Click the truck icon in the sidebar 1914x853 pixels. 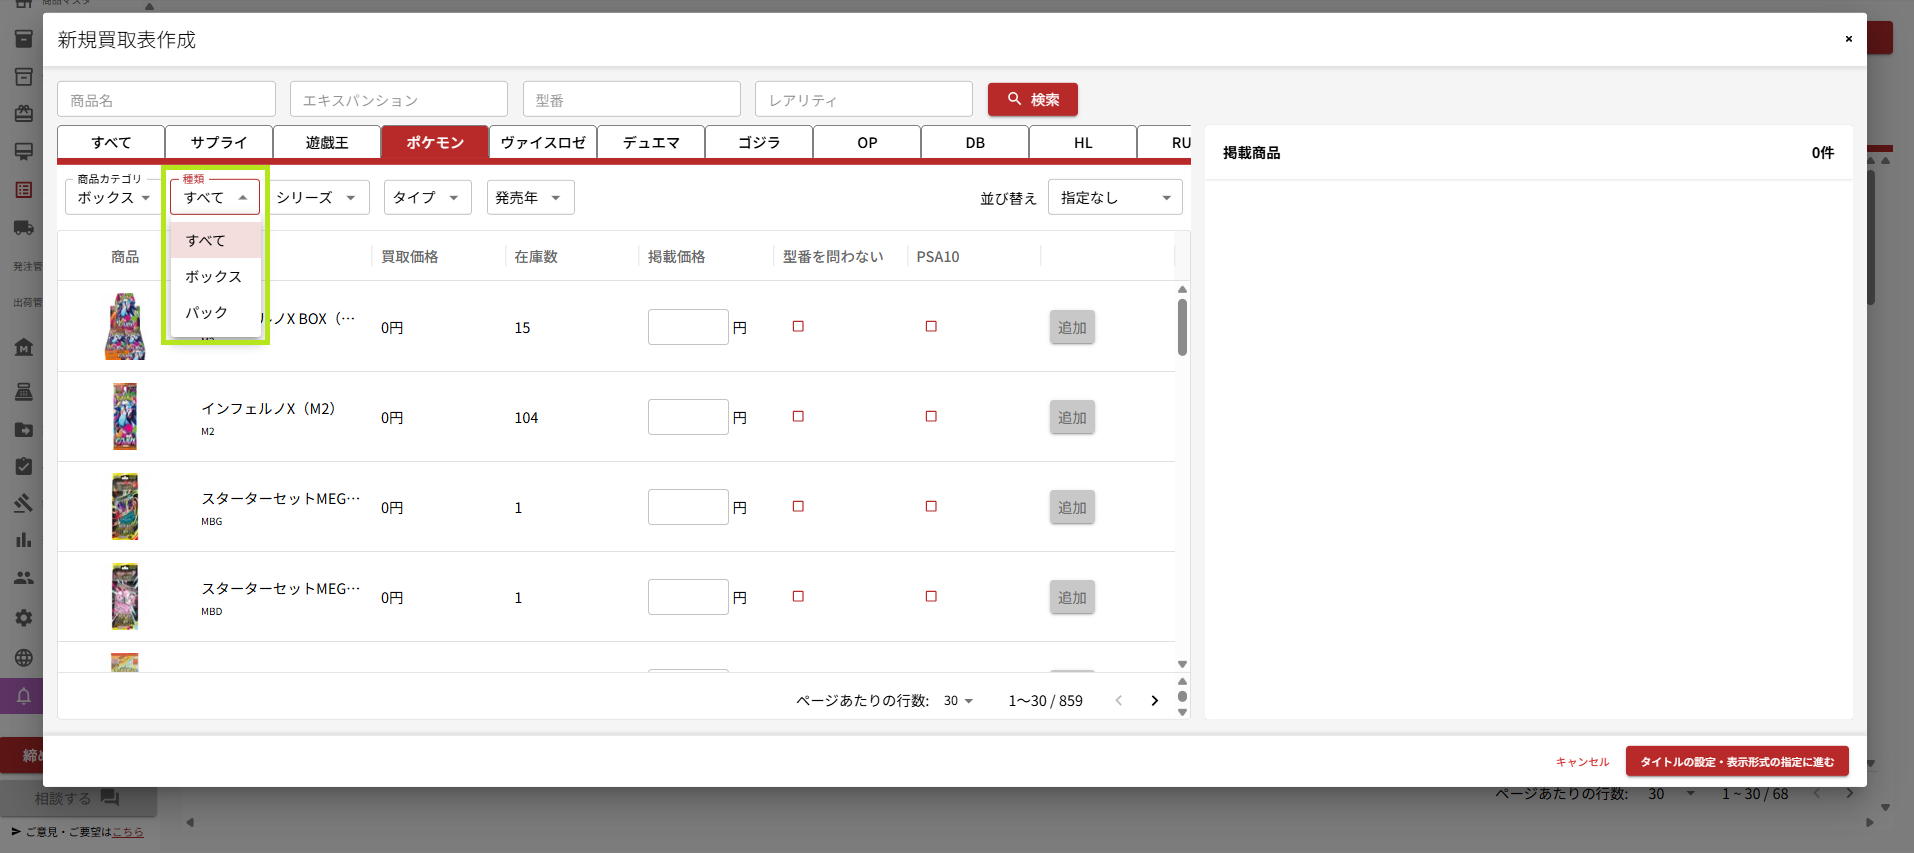(23, 228)
